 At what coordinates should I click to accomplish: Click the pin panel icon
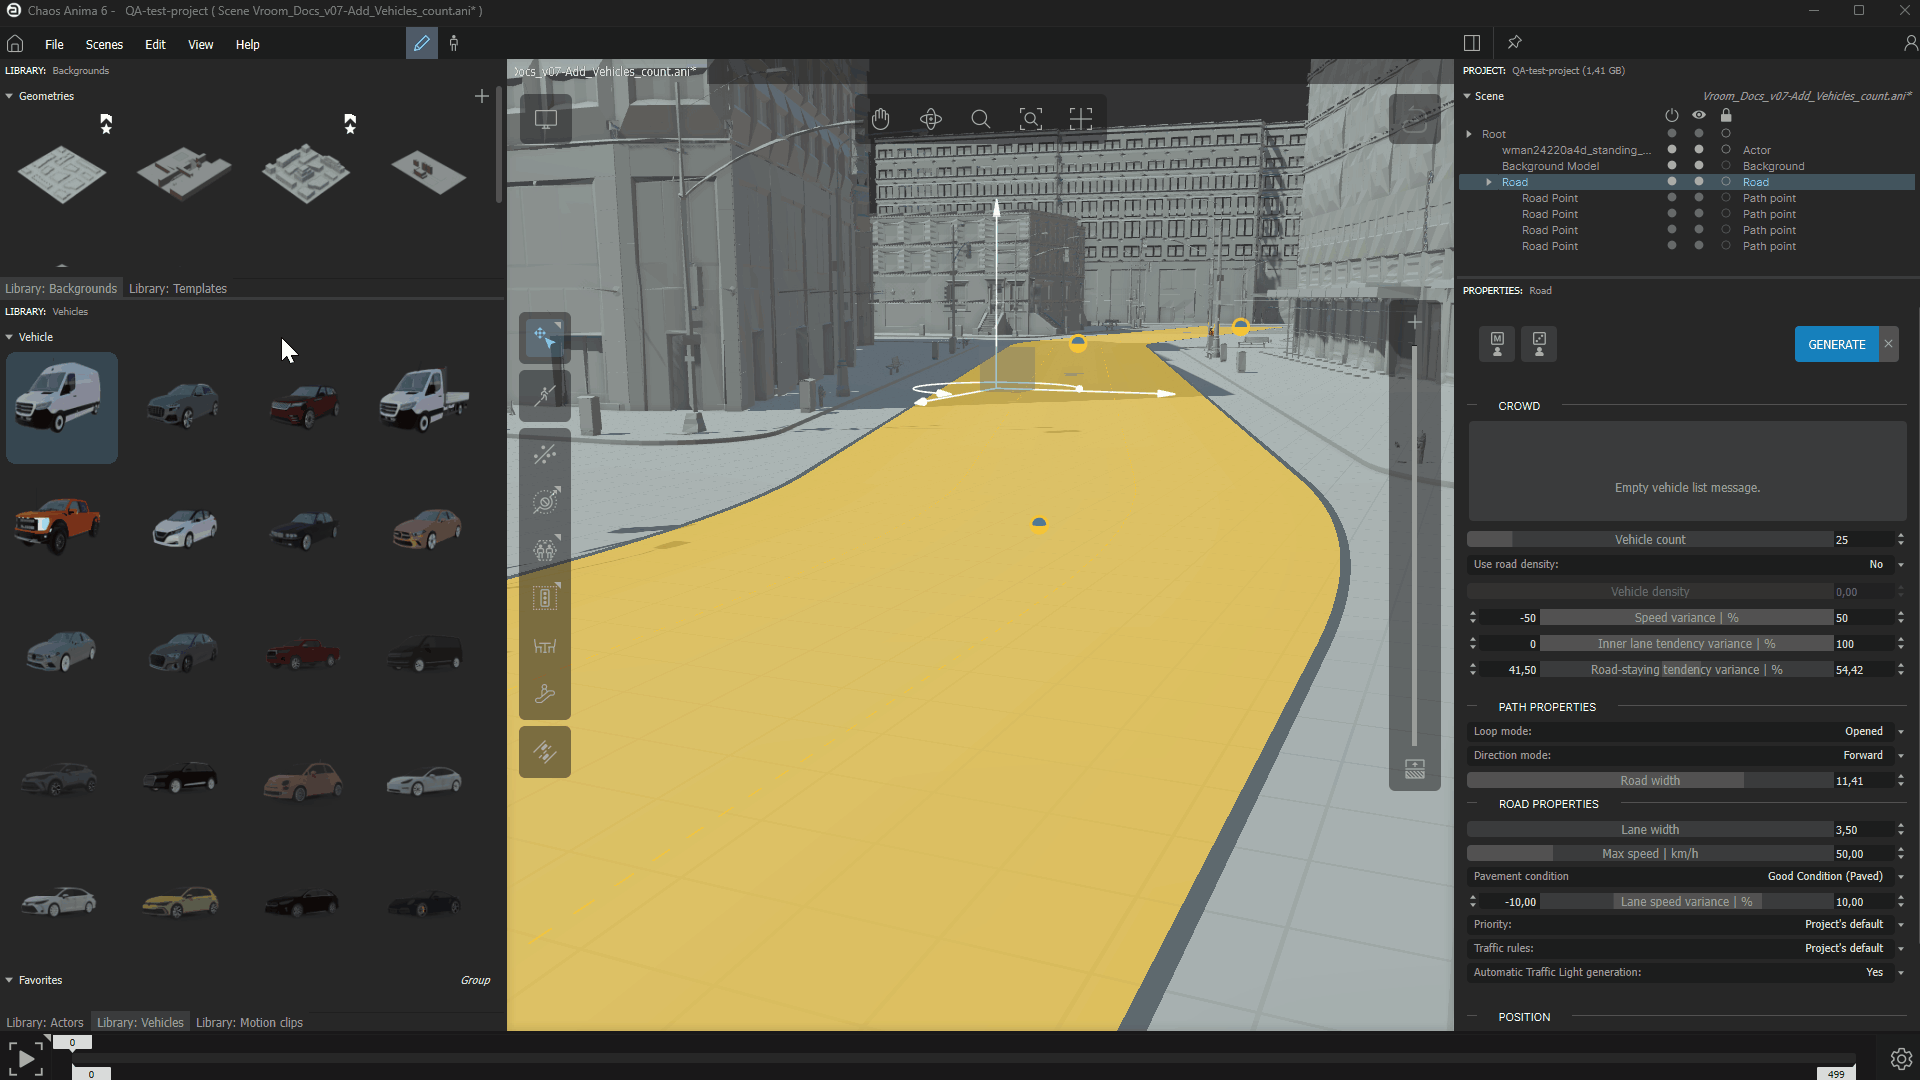click(1515, 43)
